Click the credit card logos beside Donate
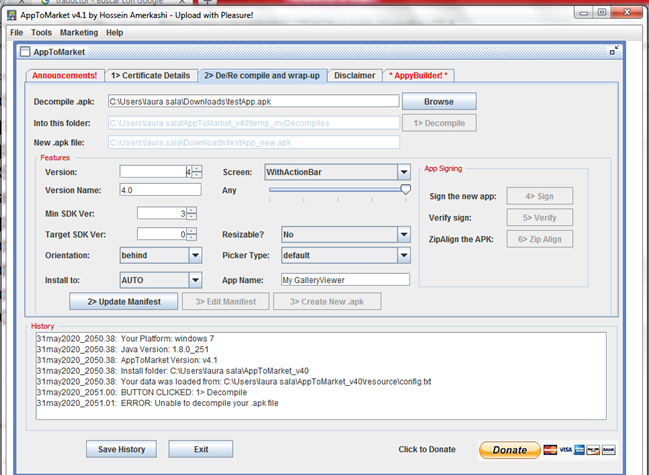 tap(579, 450)
